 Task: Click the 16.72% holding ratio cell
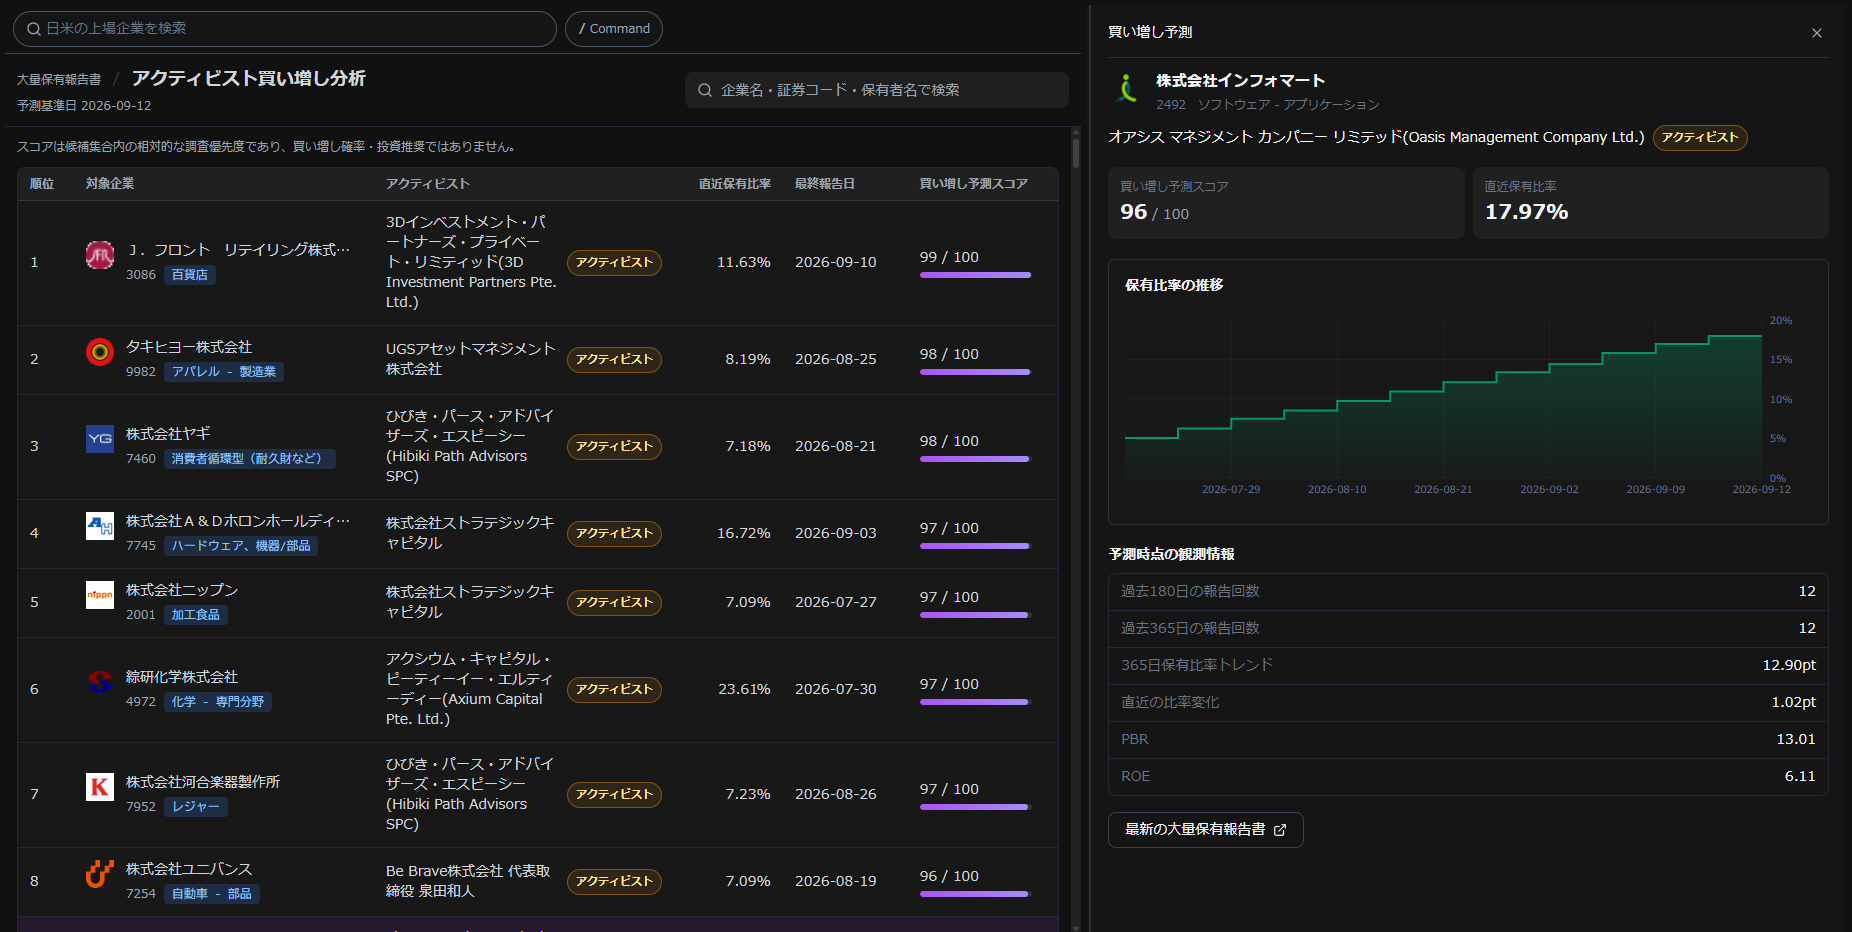click(x=744, y=533)
